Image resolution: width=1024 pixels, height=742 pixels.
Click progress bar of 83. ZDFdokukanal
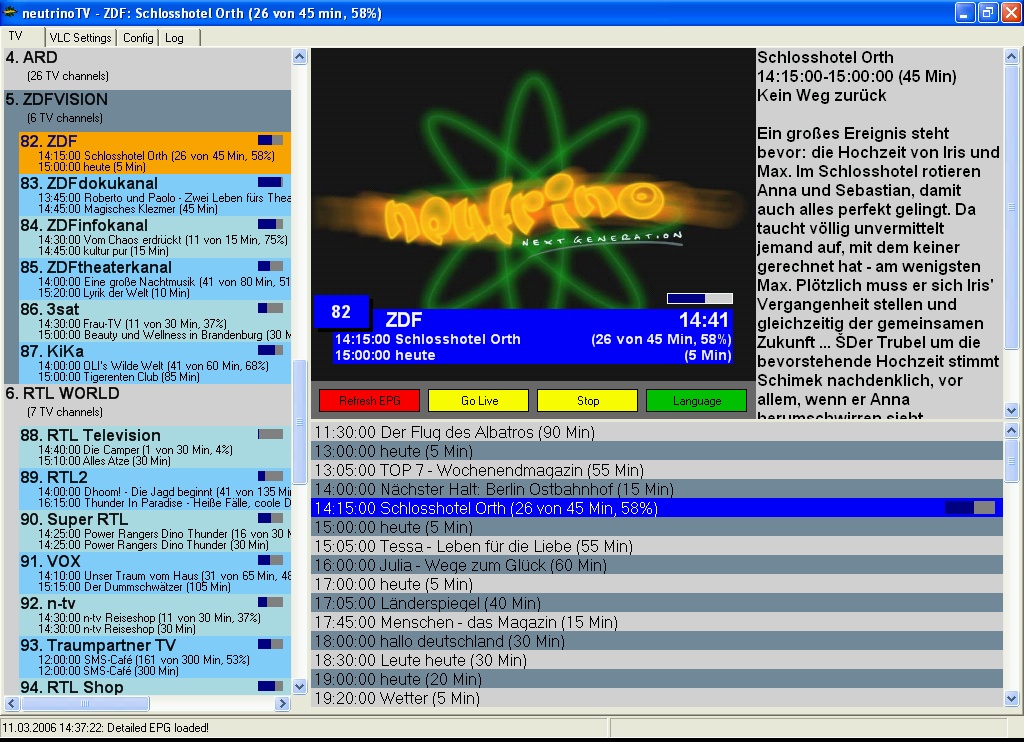(270, 182)
